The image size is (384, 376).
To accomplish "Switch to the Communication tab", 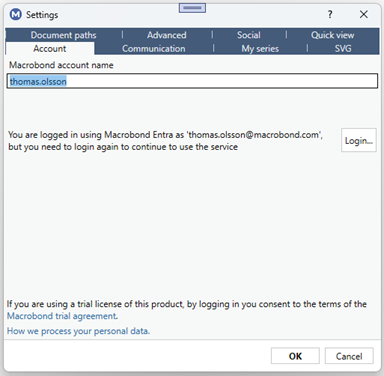I will 153,49.
